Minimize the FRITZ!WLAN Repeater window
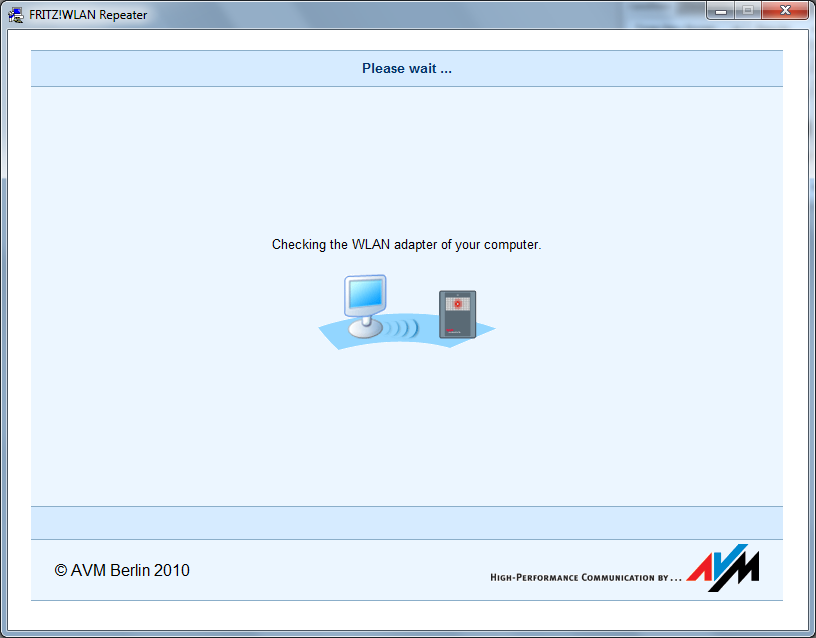This screenshot has height=638, width=816. 719,11
